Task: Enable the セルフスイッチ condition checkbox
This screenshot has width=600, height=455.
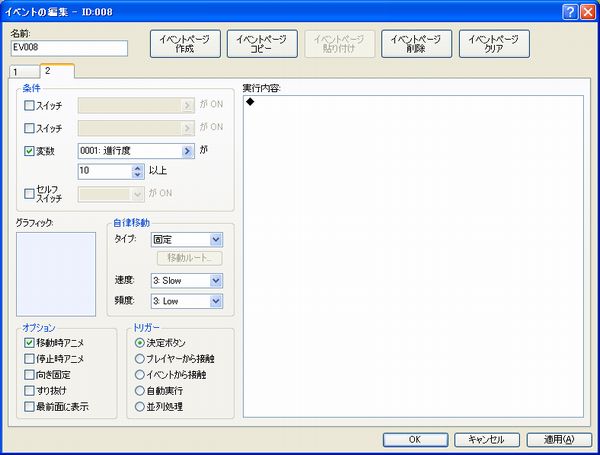Action: click(29, 194)
